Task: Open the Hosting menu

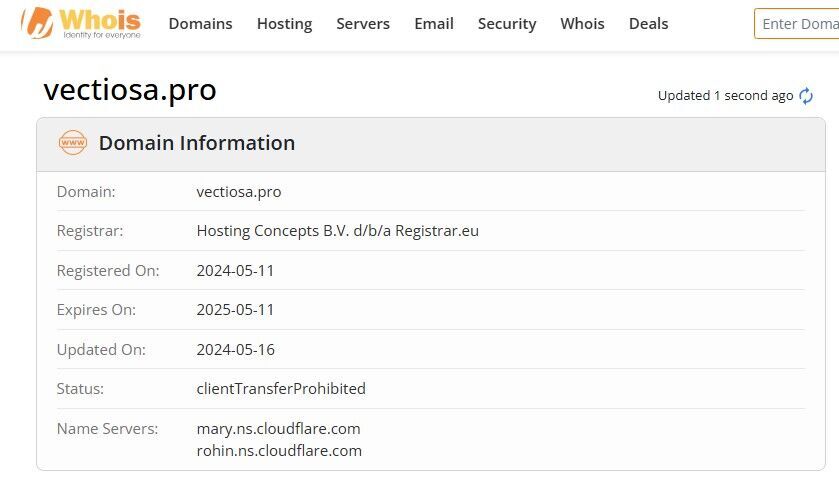Action: pyautogui.click(x=285, y=24)
